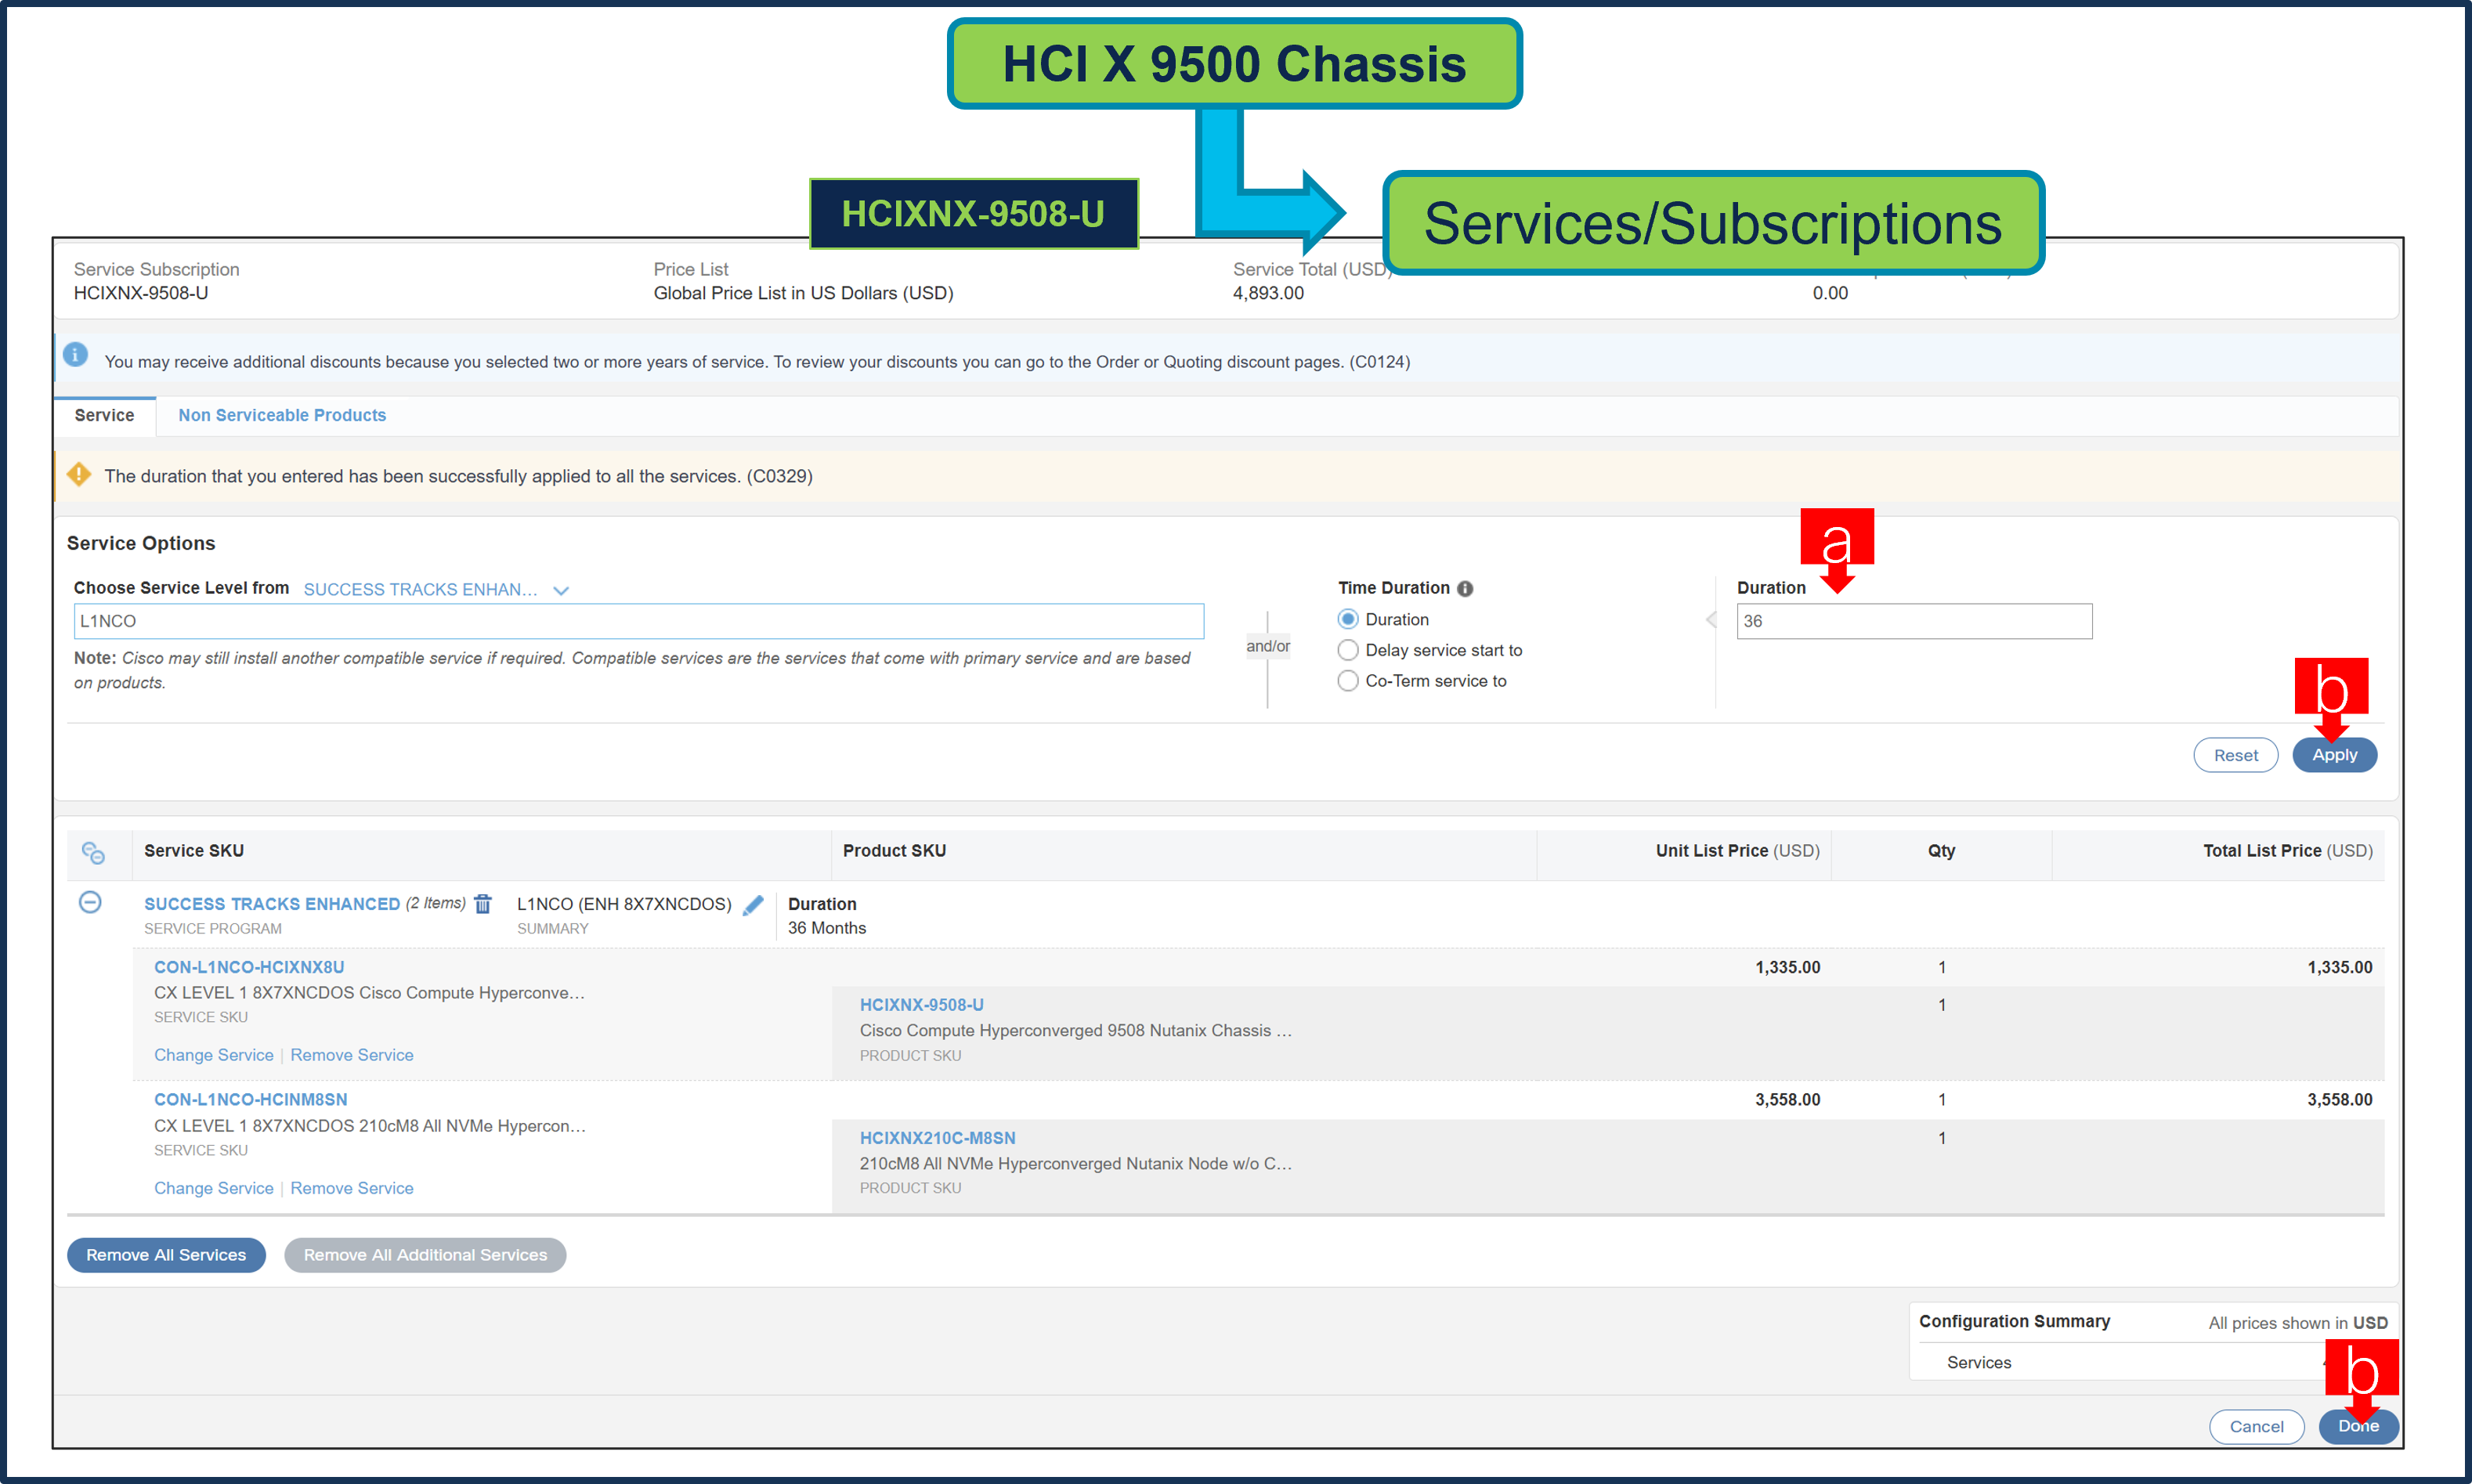Reset the service options
Image resolution: width=2472 pixels, height=1484 pixels.
[2236, 755]
